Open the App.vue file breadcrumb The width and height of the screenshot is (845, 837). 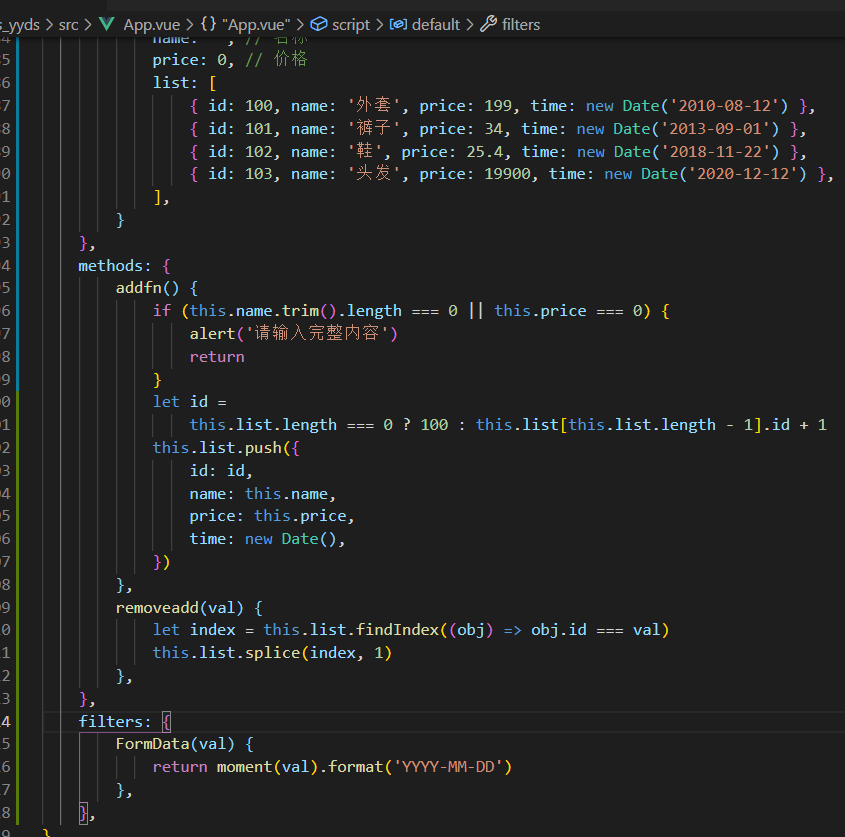(151, 25)
